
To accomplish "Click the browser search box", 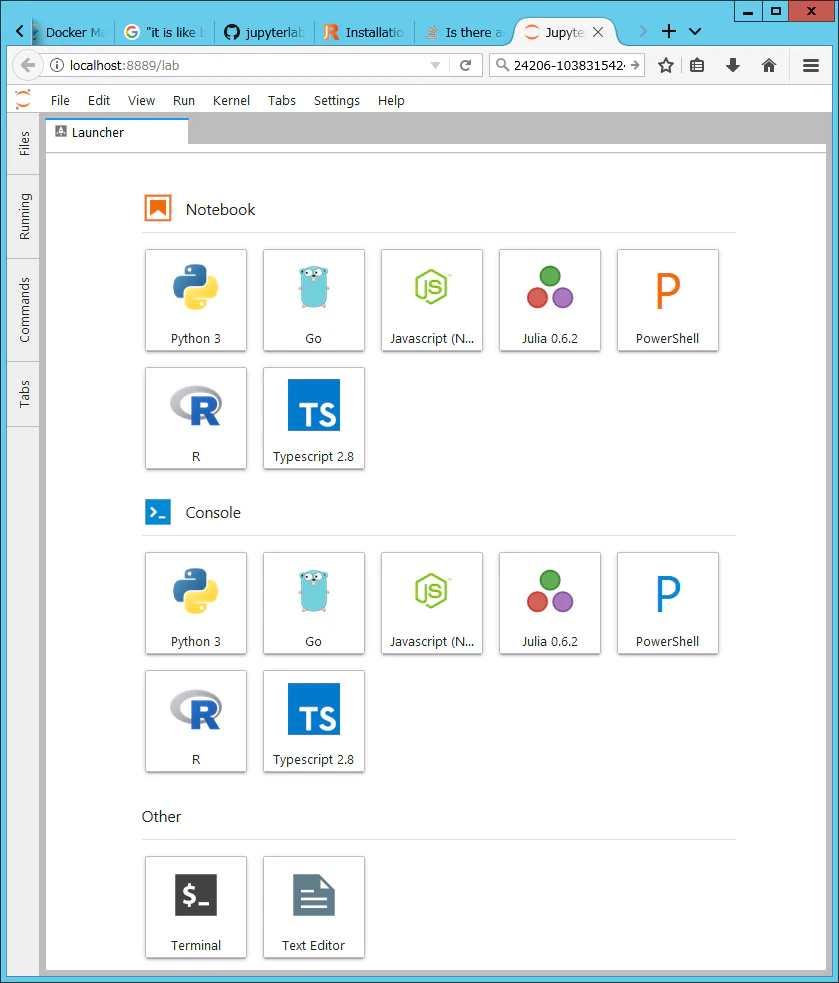I will point(566,65).
